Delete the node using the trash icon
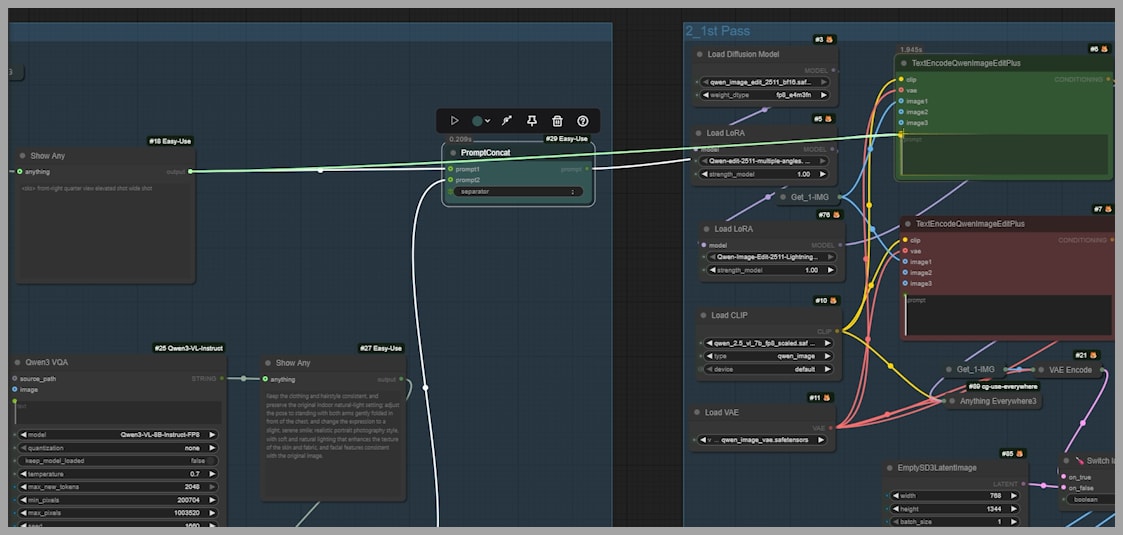 click(x=558, y=121)
